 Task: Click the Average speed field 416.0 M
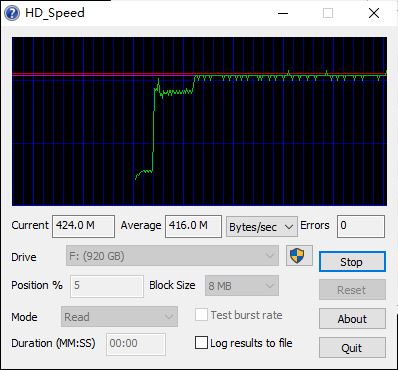193,226
